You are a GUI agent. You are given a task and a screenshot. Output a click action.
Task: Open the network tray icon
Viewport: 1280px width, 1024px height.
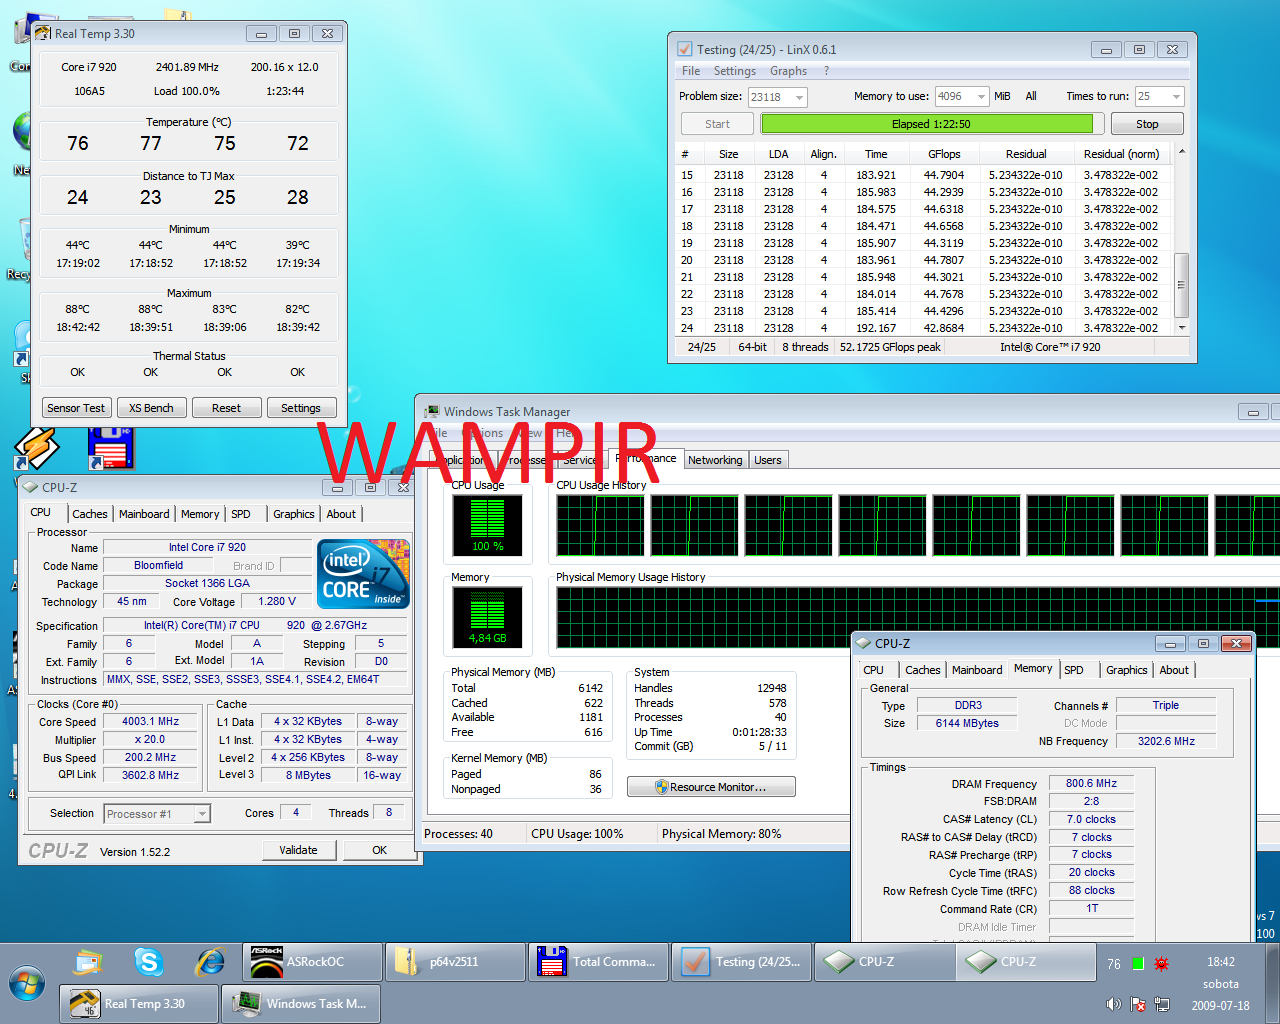point(1162,1004)
